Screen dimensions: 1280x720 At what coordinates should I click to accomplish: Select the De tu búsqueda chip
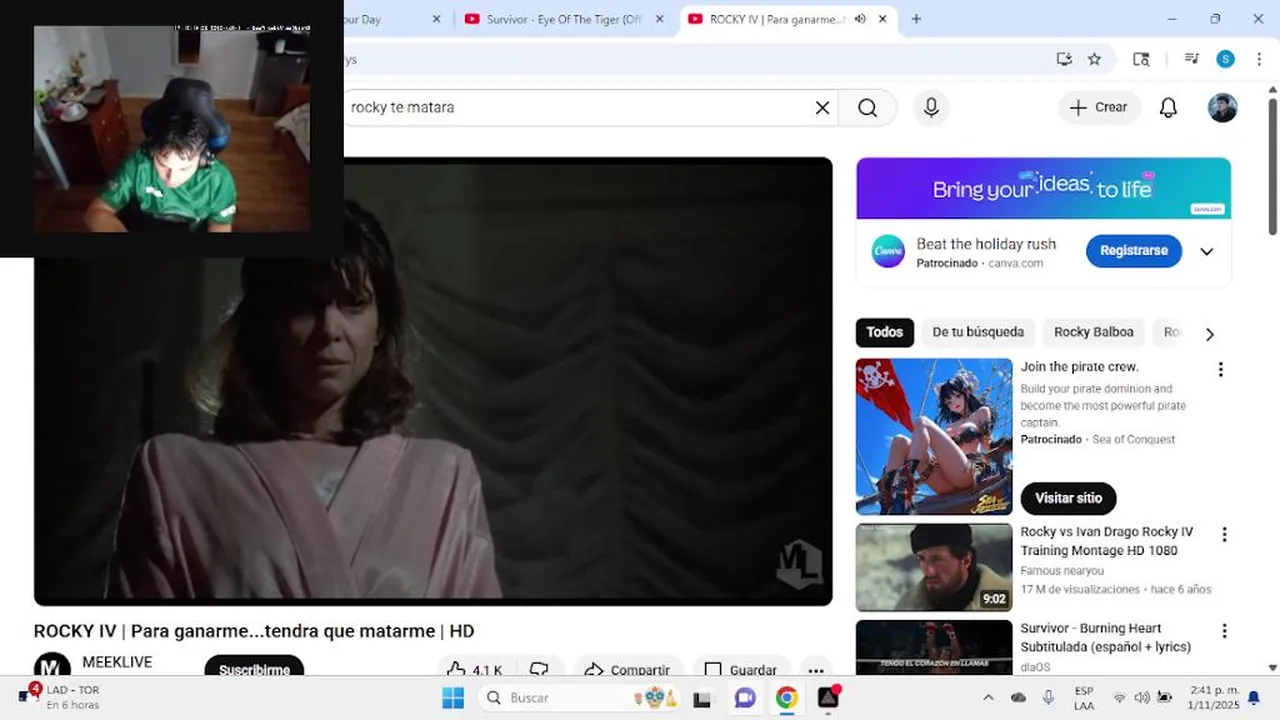tap(978, 332)
